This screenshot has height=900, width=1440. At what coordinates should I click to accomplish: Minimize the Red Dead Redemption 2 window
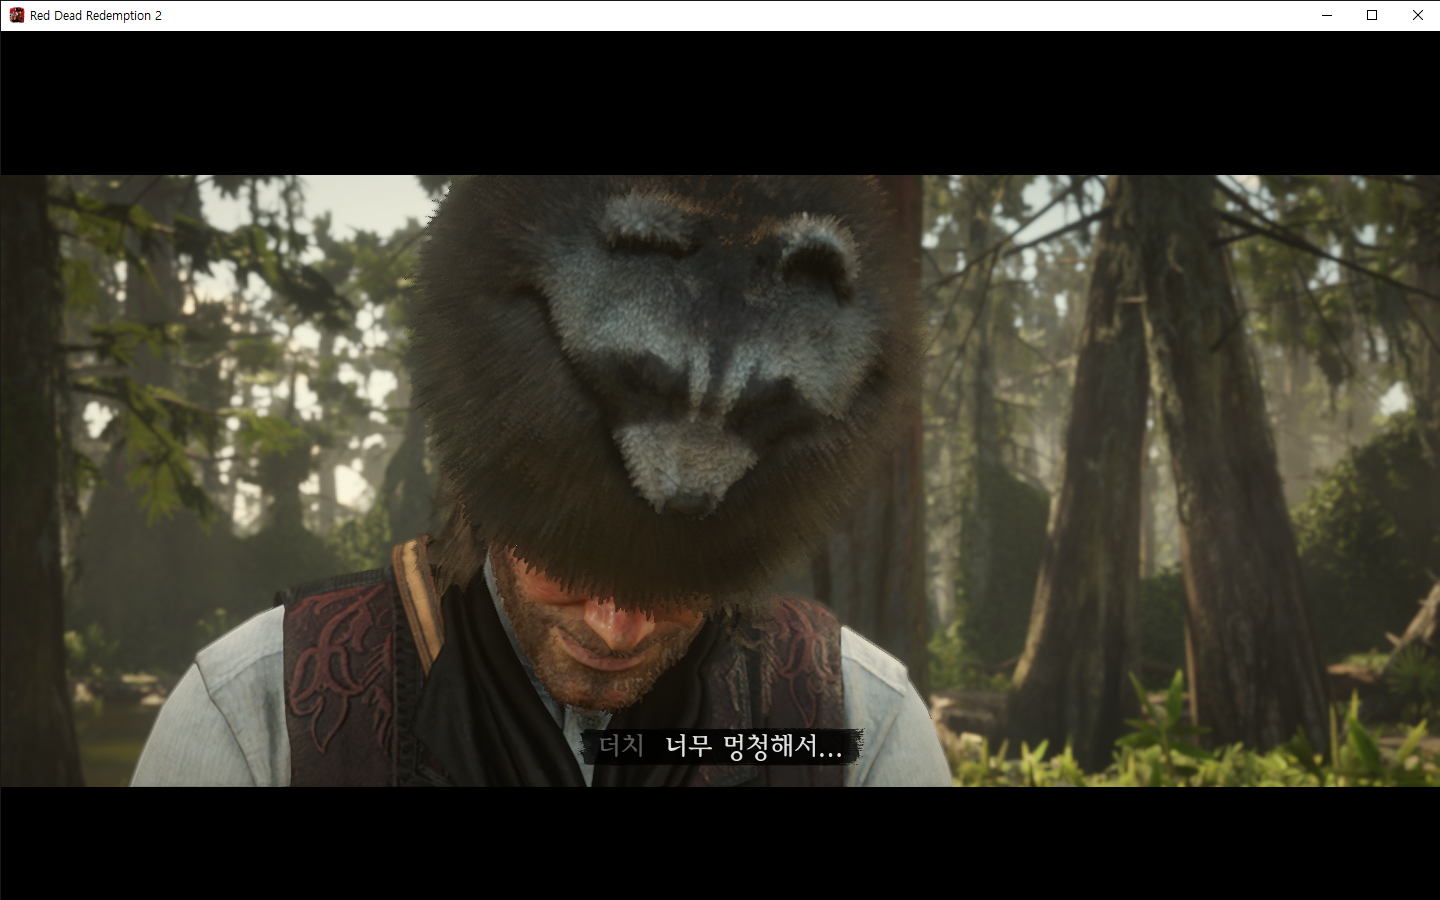(x=1327, y=15)
